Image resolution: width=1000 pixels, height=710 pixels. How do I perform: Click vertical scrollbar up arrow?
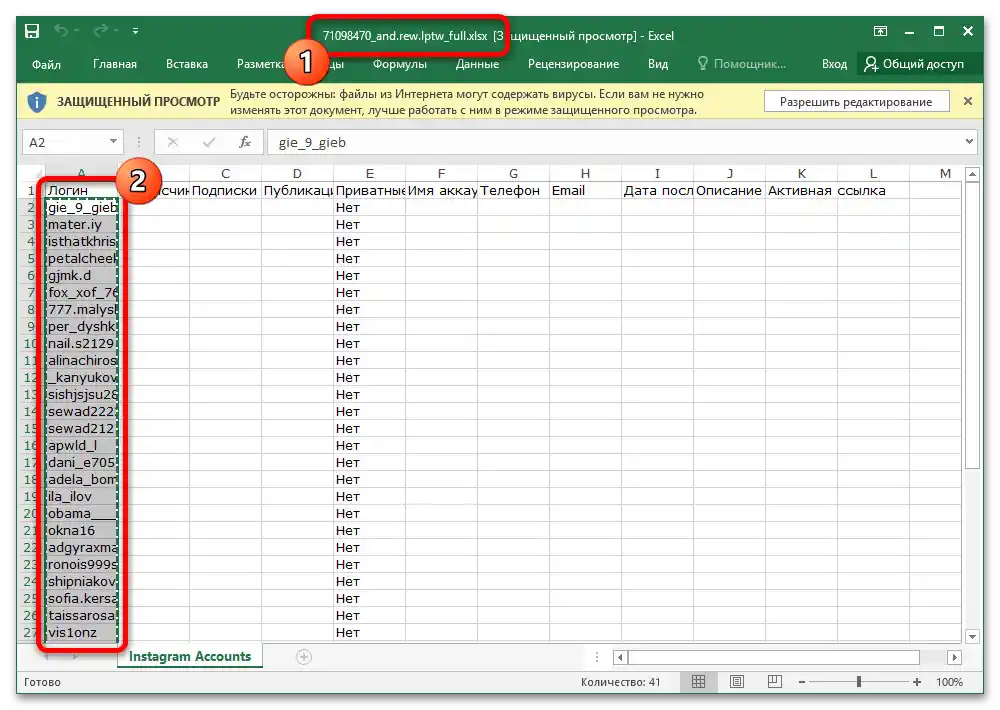tap(972, 174)
